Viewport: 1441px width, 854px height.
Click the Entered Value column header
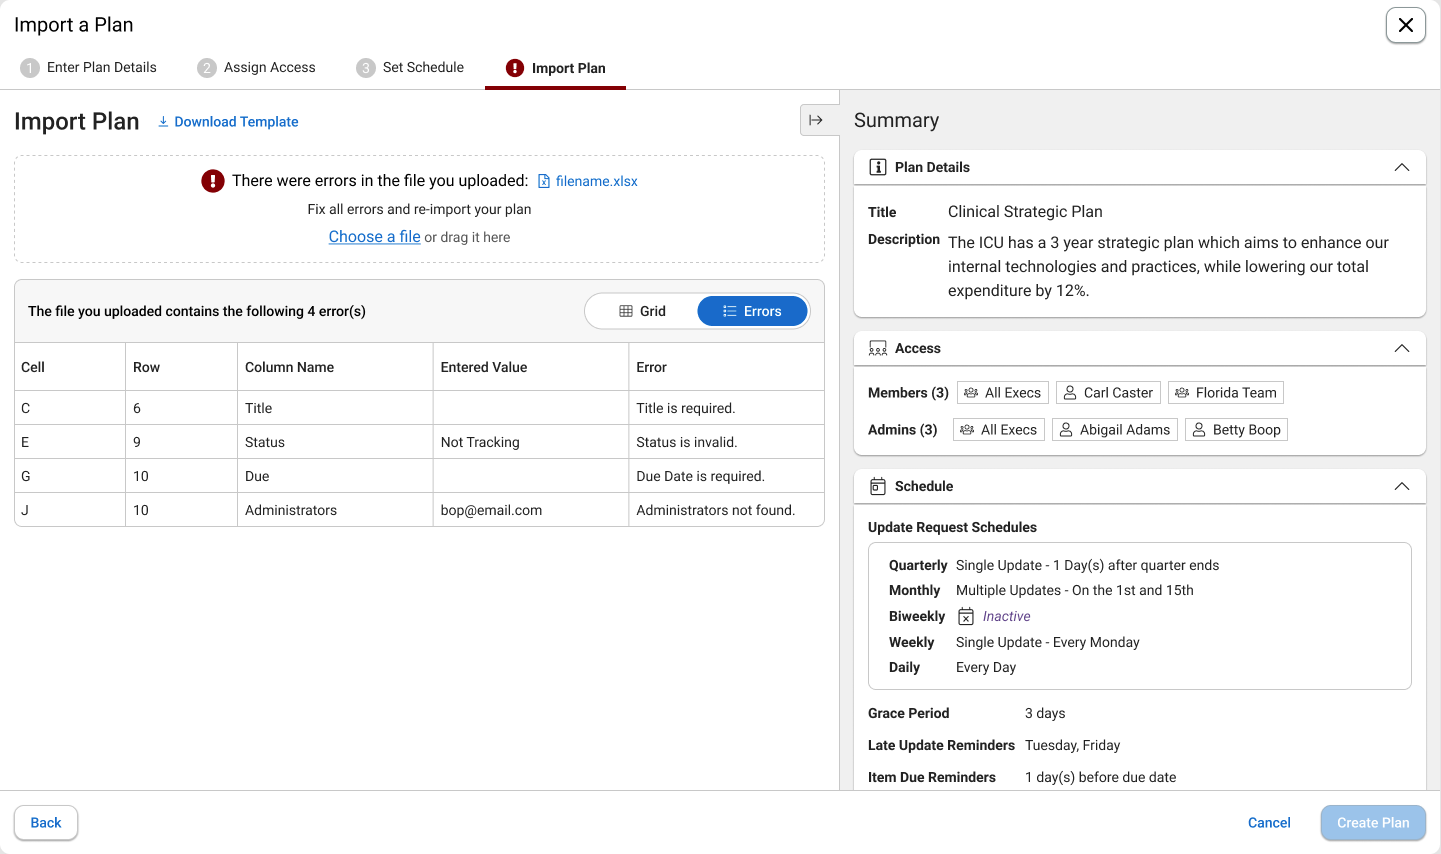pos(531,367)
